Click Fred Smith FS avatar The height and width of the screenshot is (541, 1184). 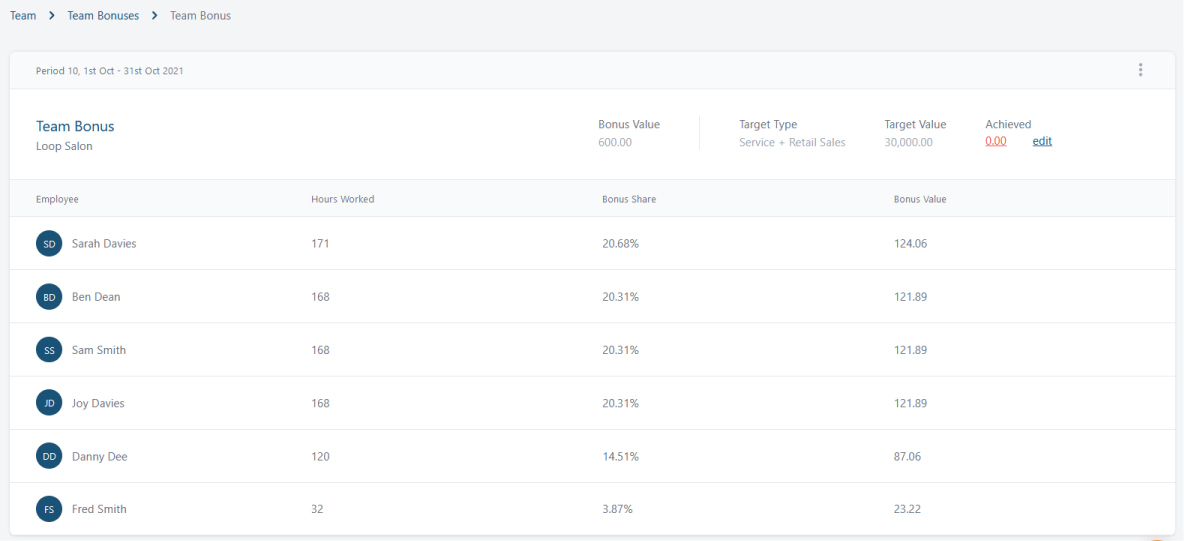click(x=49, y=509)
